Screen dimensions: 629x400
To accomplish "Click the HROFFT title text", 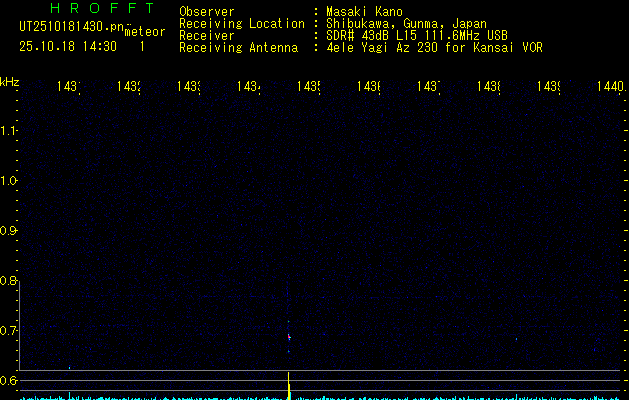I will point(102,8).
